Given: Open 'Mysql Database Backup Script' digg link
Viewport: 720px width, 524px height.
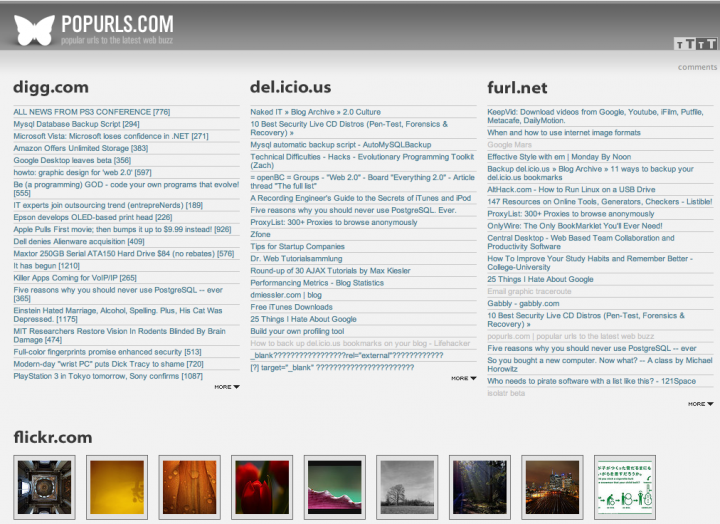Looking at the screenshot, I should [x=76, y=124].
